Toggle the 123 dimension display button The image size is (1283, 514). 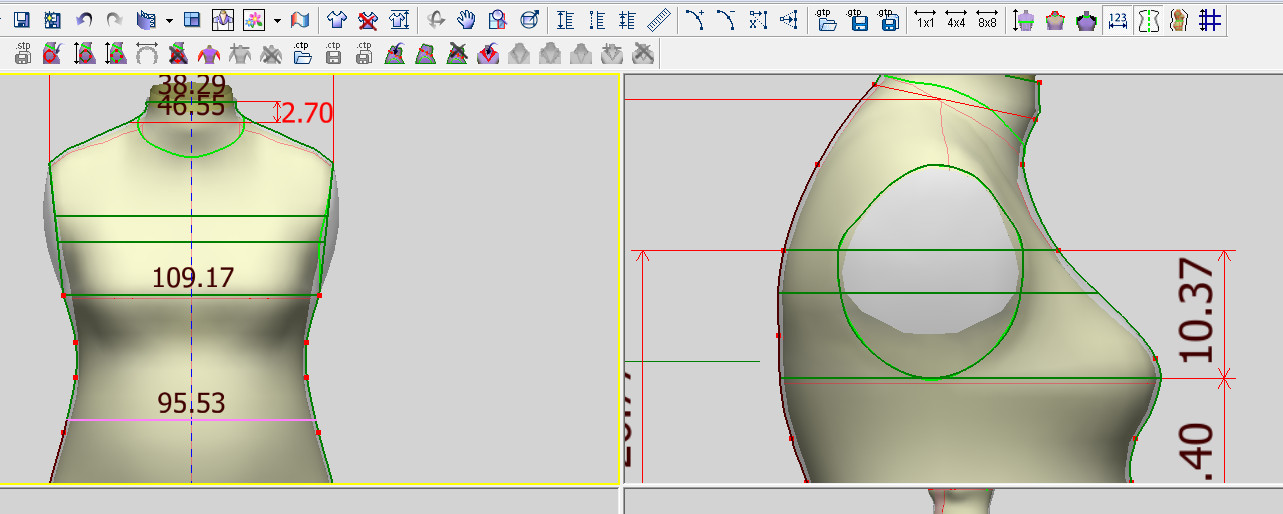pos(1118,20)
